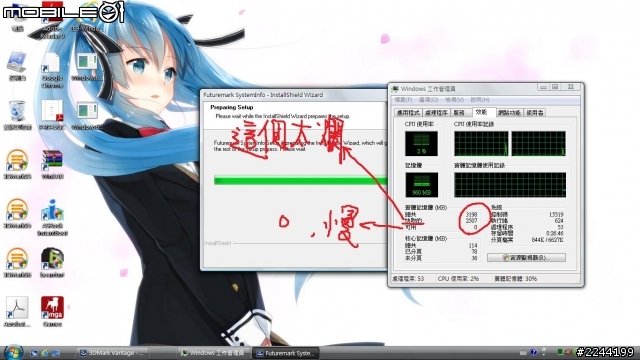Click the Futuremark SystemInfo InstallShield title bar
Screen dimensions: 640x360
pyautogui.click(x=294, y=95)
